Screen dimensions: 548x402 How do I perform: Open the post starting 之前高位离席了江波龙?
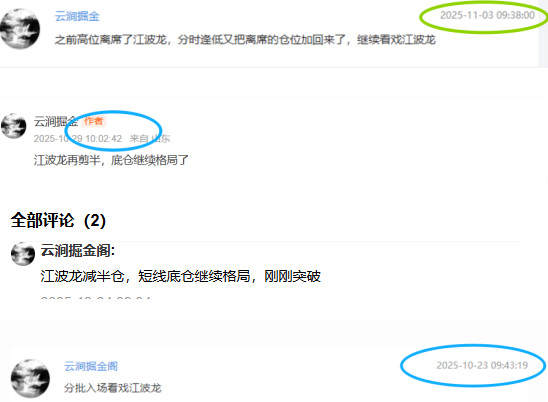(x=245, y=40)
